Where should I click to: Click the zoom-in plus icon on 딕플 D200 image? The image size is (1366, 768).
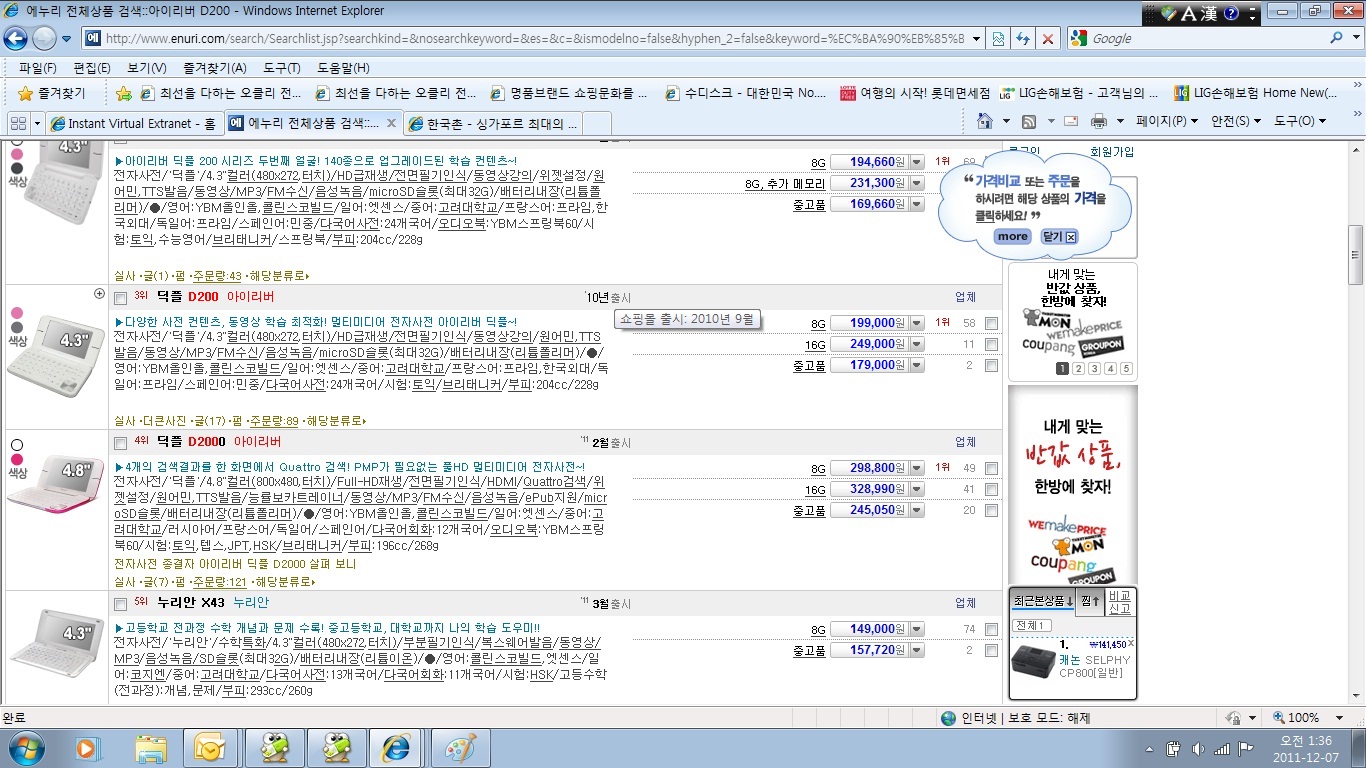pos(99,294)
